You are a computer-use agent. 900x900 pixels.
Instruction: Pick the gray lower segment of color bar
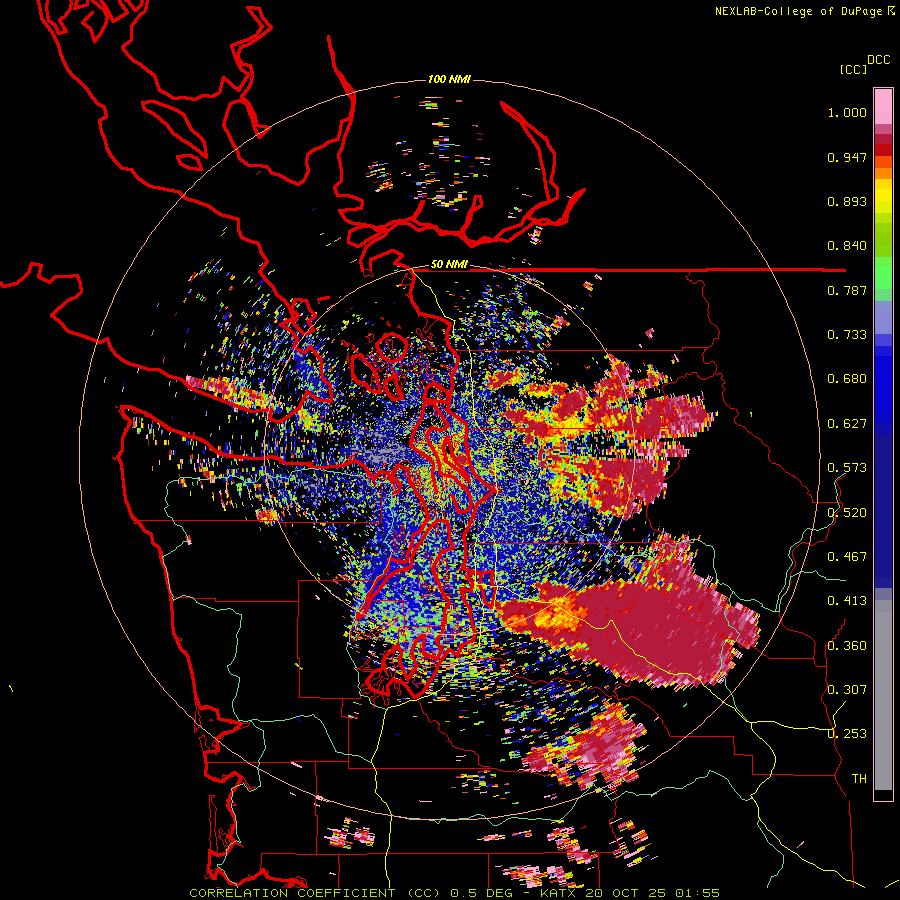[x=883, y=695]
